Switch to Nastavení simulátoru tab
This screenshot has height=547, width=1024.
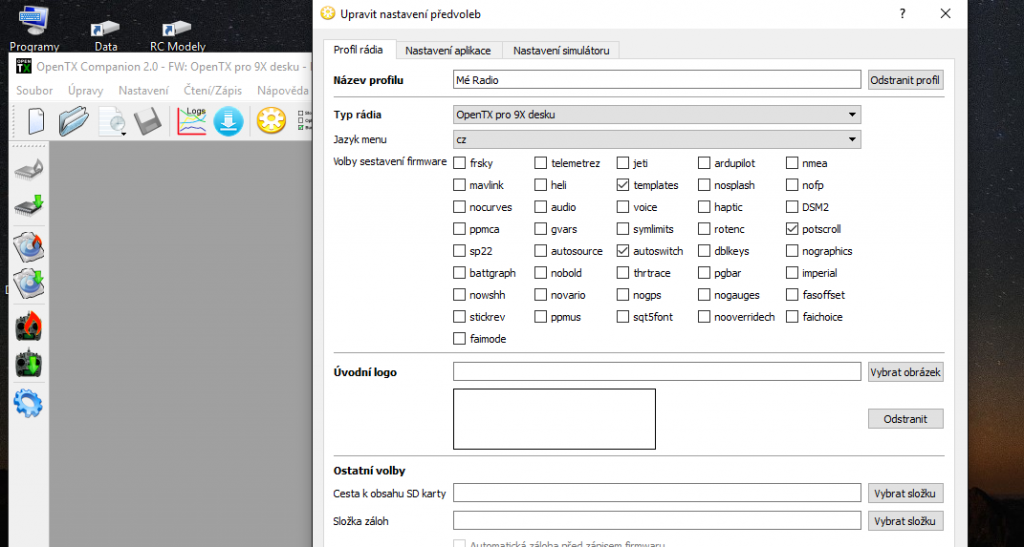(x=561, y=50)
